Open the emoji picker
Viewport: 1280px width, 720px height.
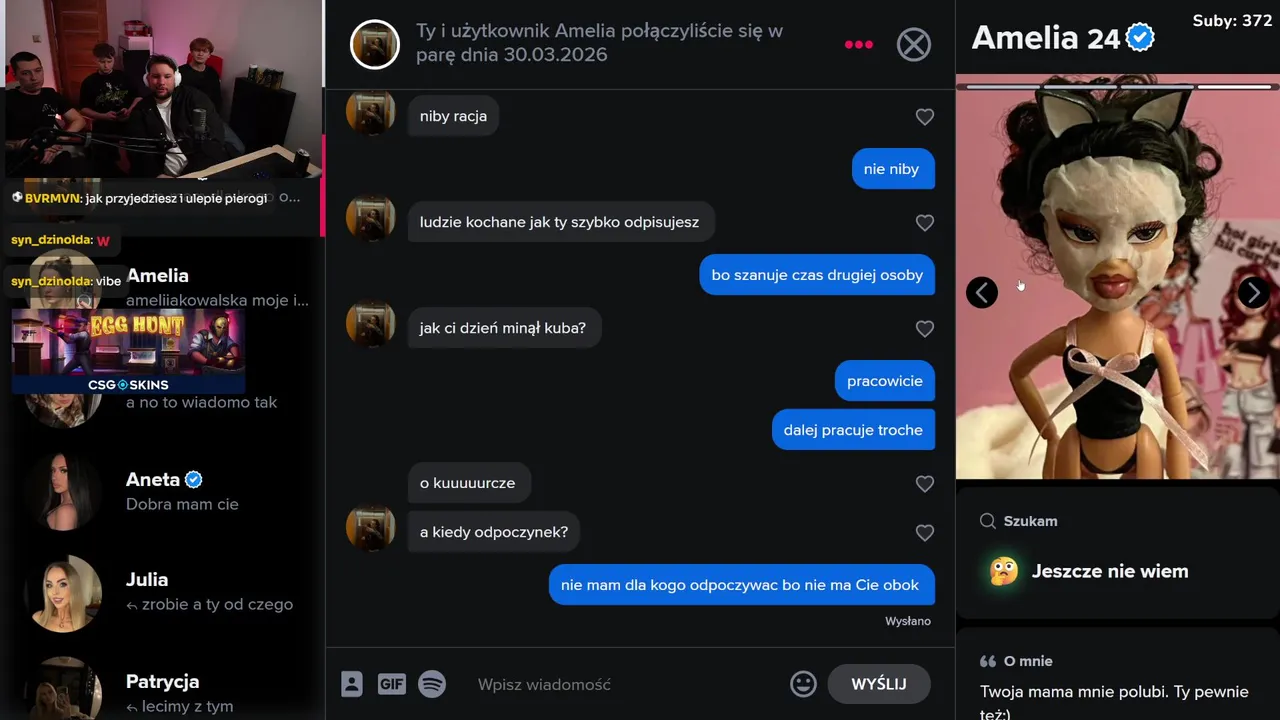803,684
